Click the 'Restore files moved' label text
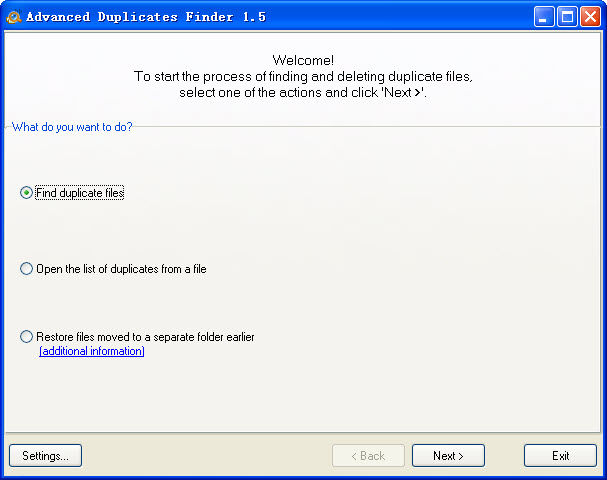Screen dimensions: 607x480 pyautogui.click(x=145, y=337)
